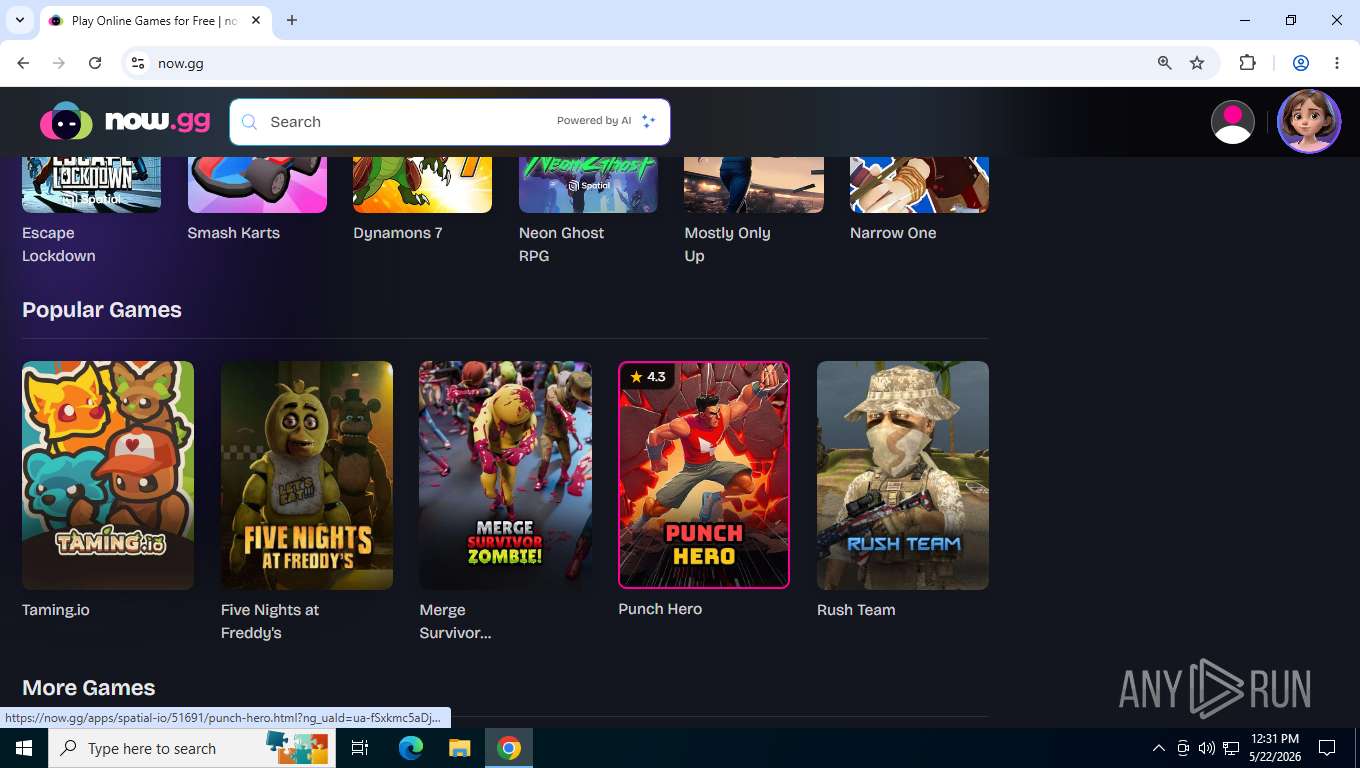Click Five Nights at Freddy's title link
This screenshot has height=768, width=1360.
tap(270, 621)
